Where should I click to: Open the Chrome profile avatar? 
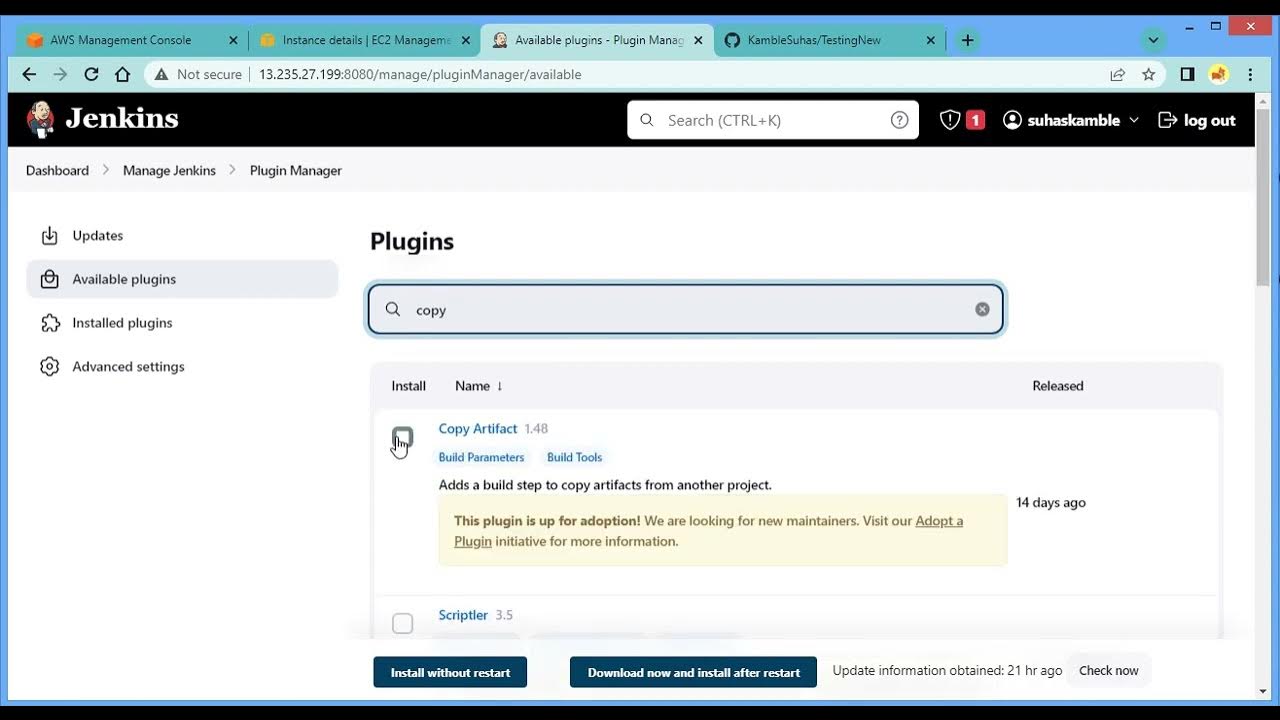coord(1218,74)
